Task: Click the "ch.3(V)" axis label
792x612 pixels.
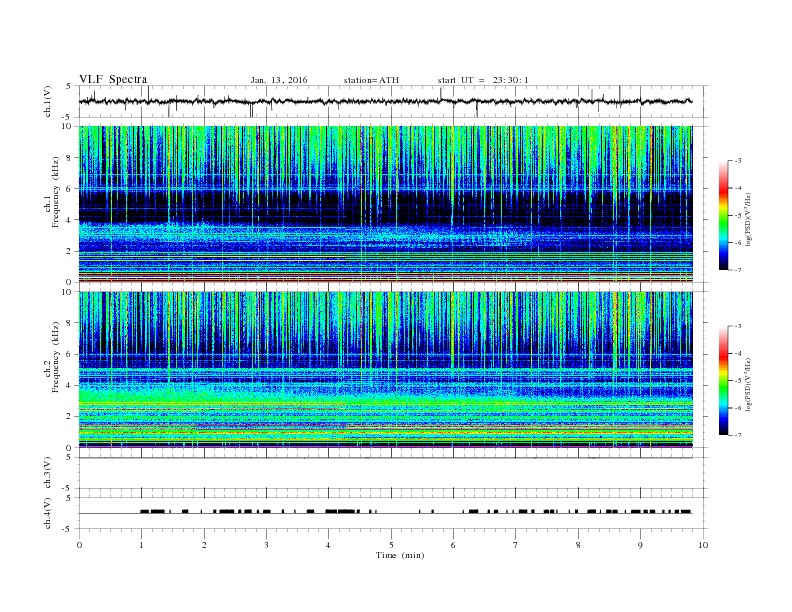Action: click(48, 473)
